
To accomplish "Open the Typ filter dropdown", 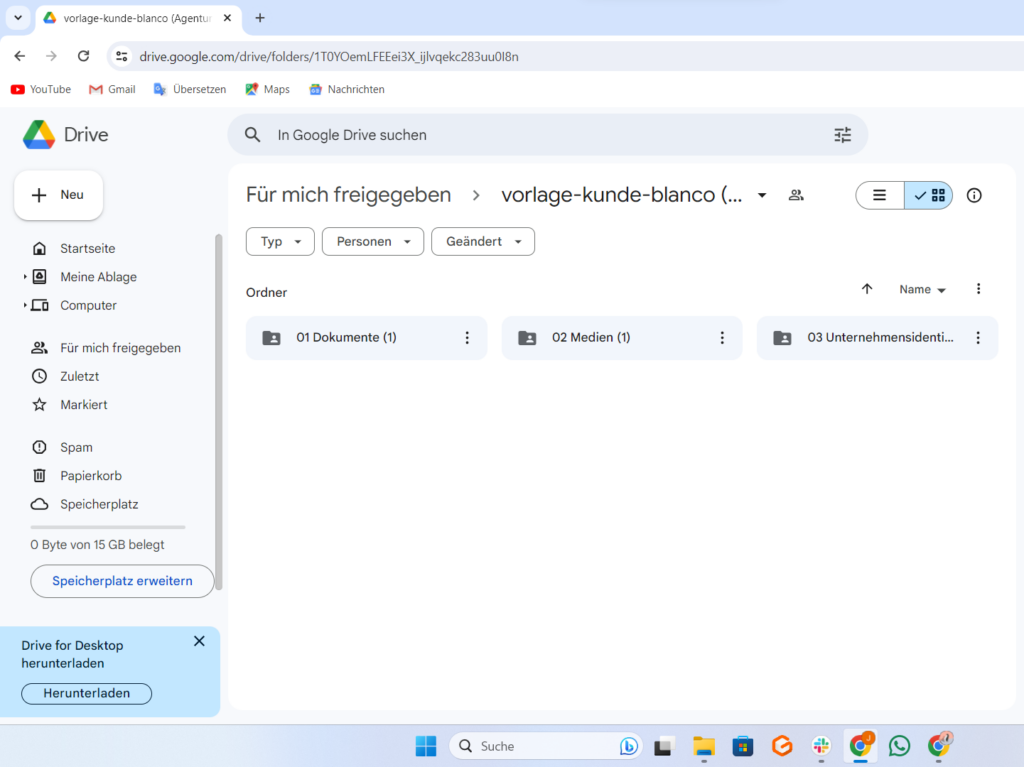I will tap(280, 242).
